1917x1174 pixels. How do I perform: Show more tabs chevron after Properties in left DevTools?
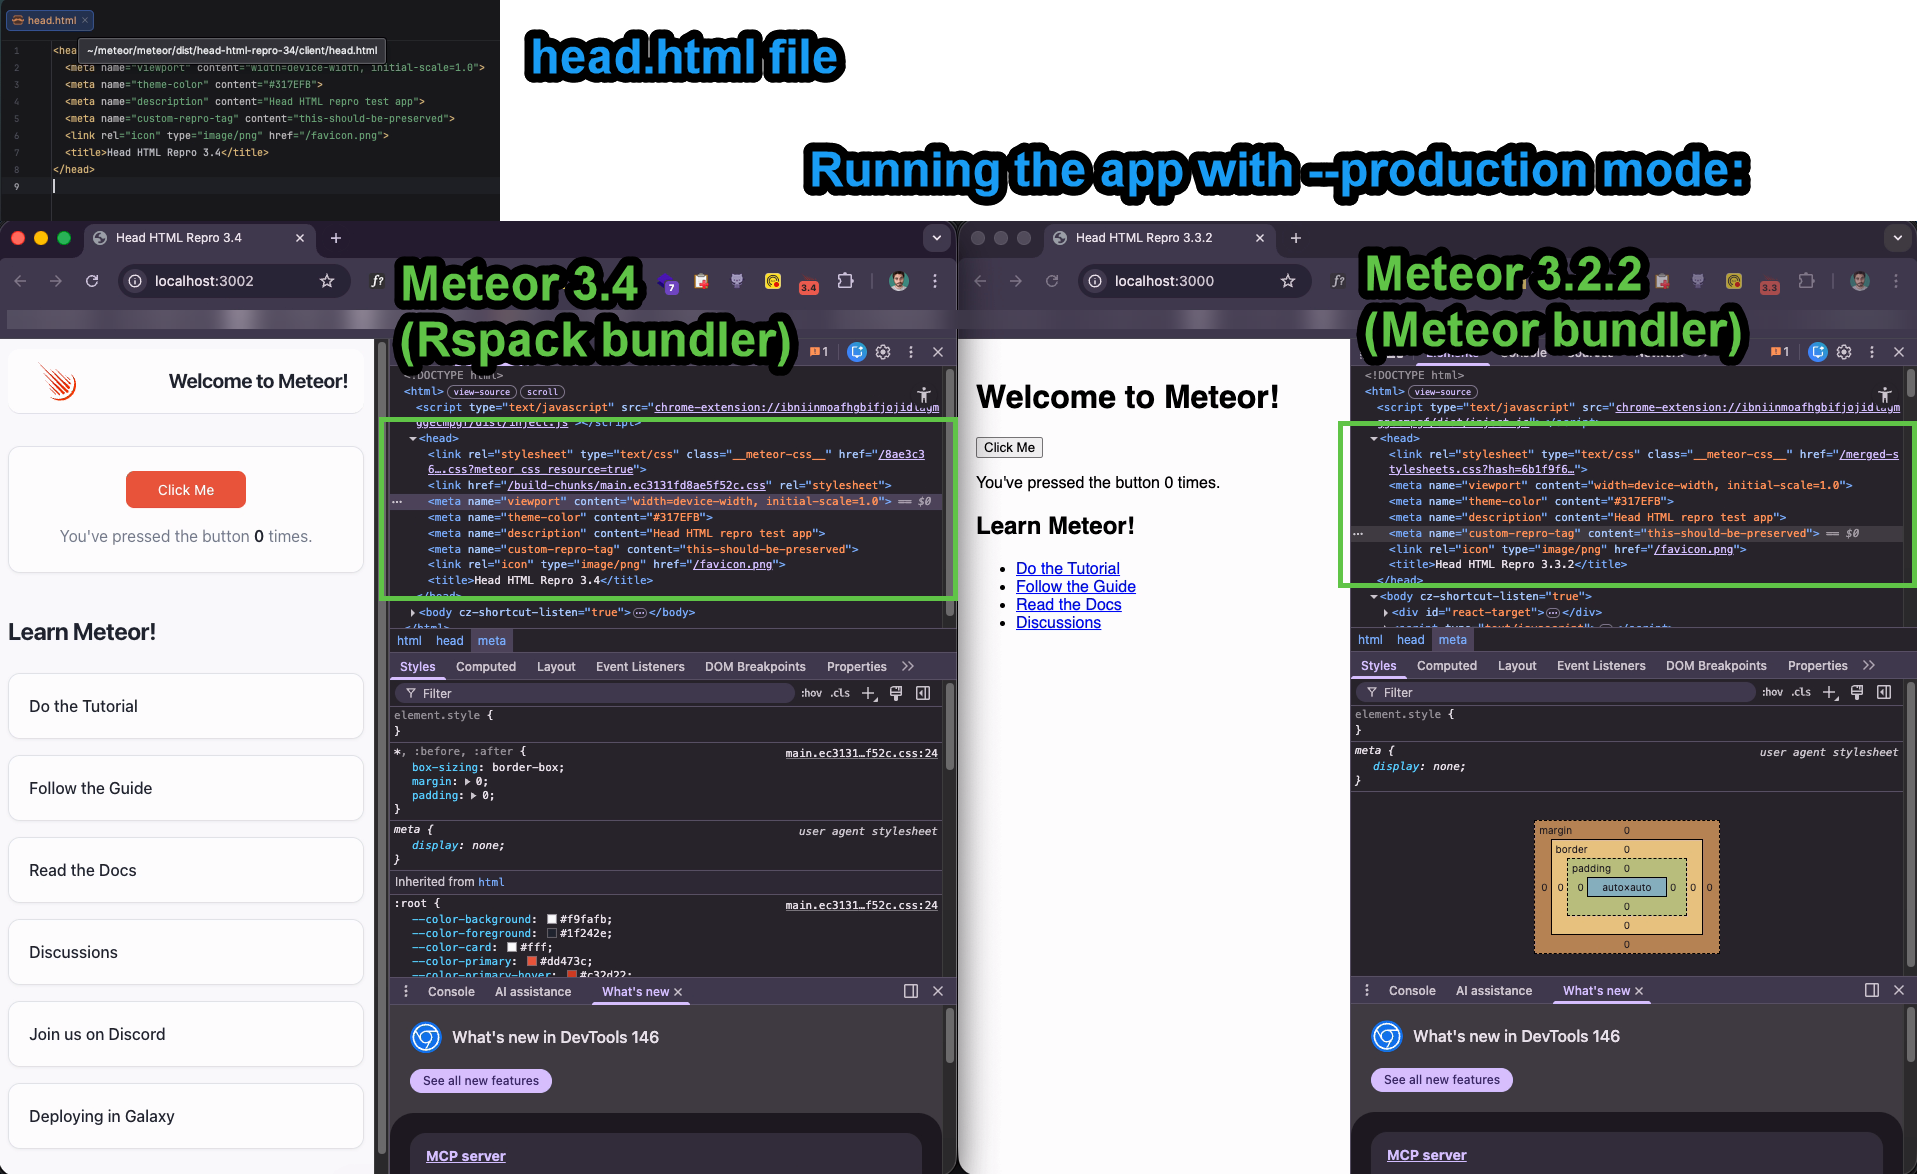(x=908, y=667)
